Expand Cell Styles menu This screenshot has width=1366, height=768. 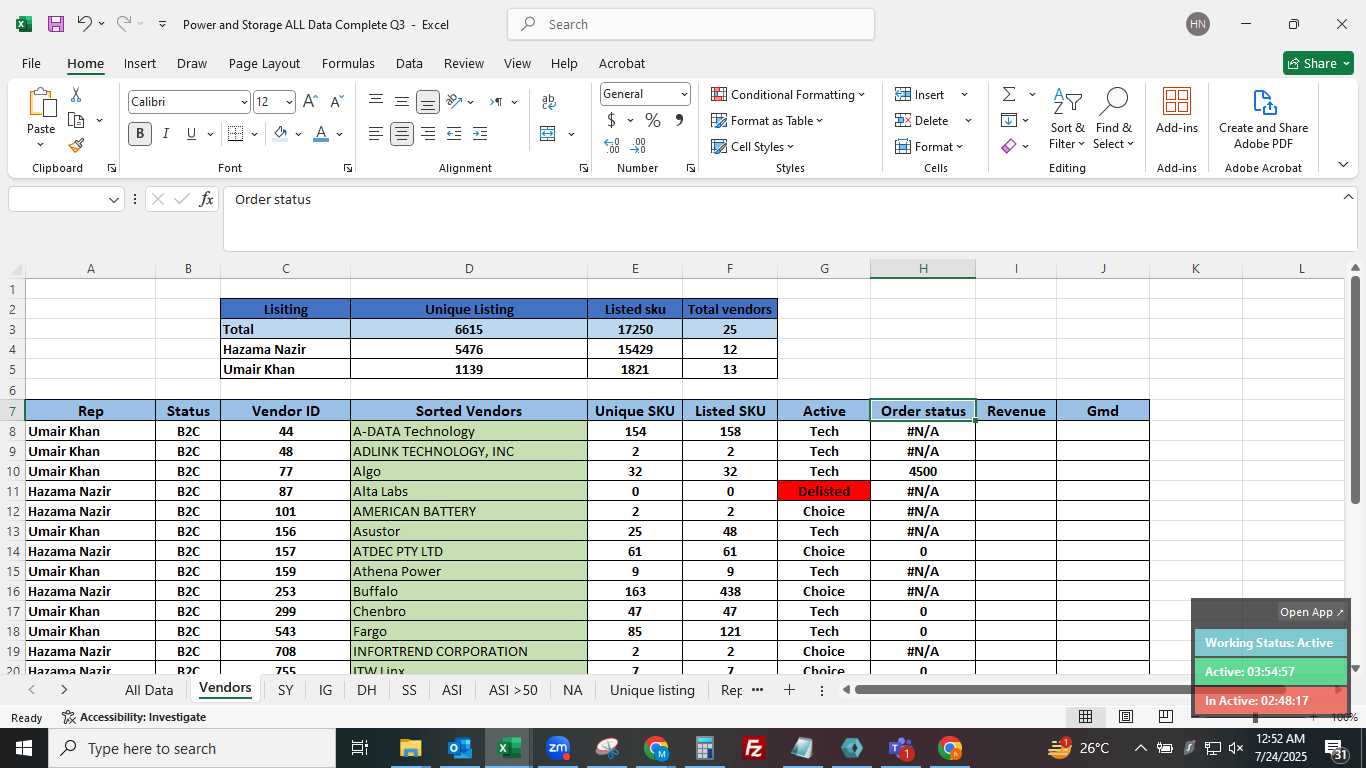pyautogui.click(x=752, y=146)
